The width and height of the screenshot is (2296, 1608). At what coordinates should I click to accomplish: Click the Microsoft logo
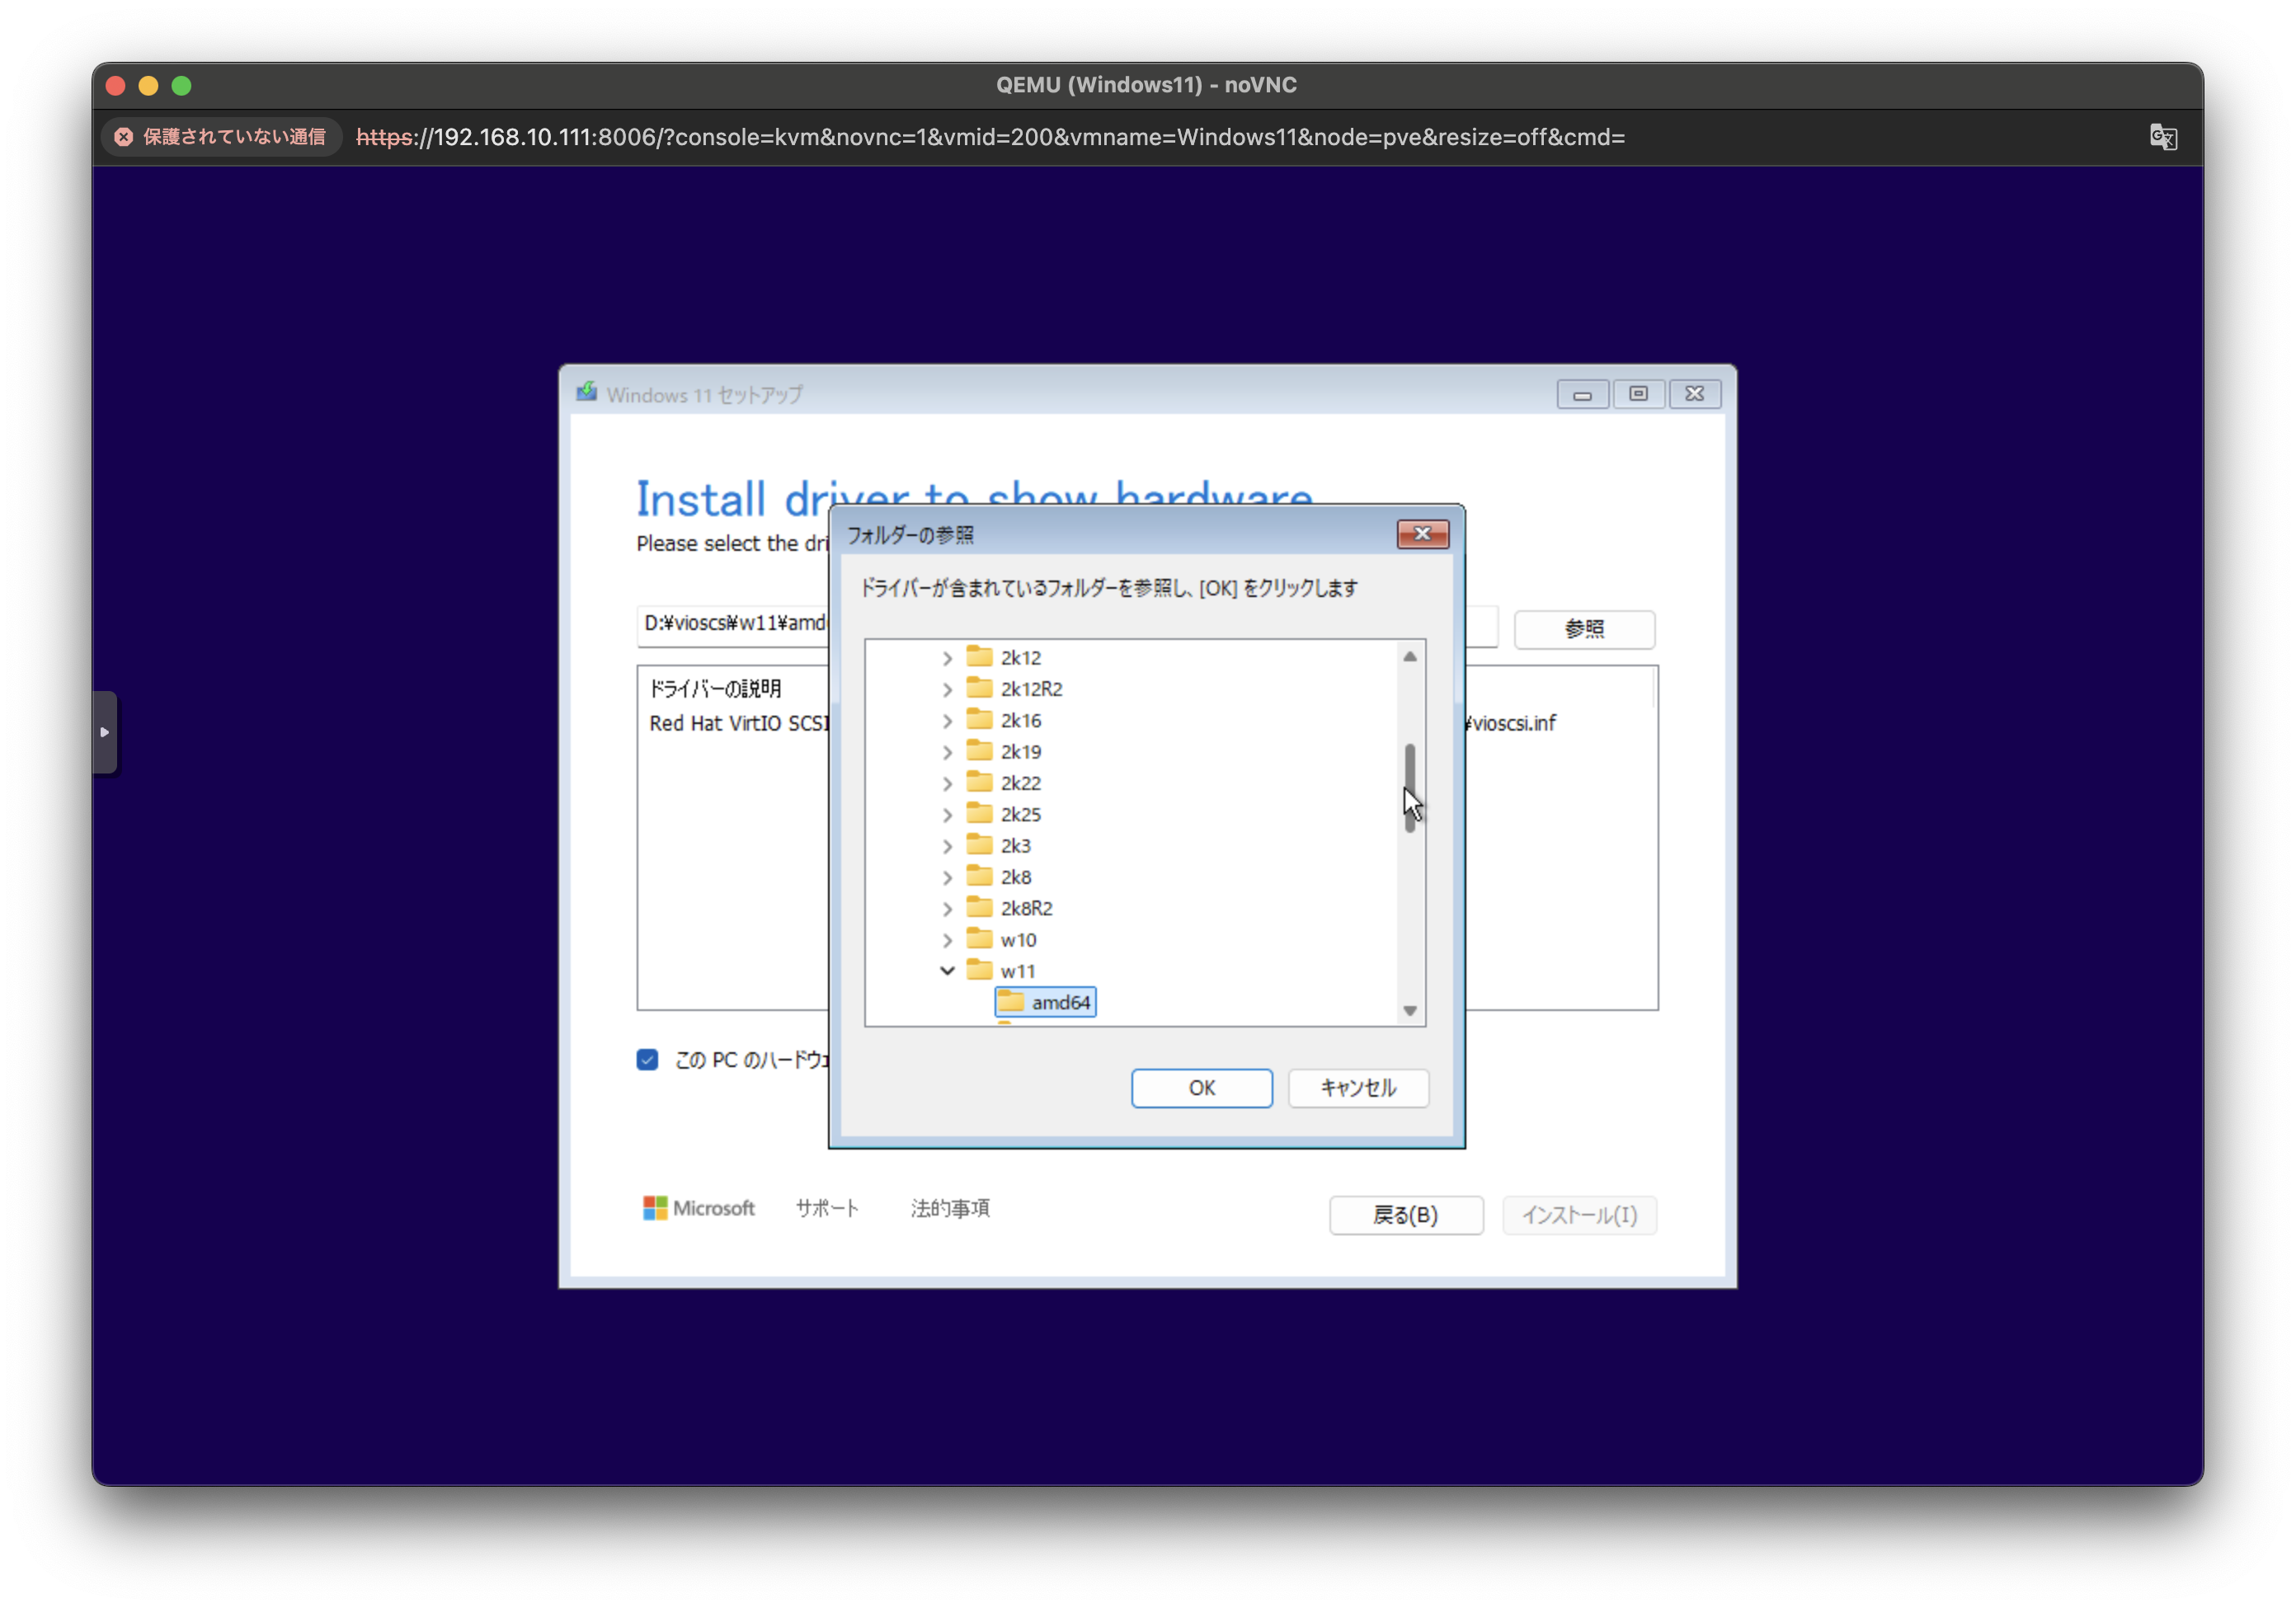click(698, 1208)
